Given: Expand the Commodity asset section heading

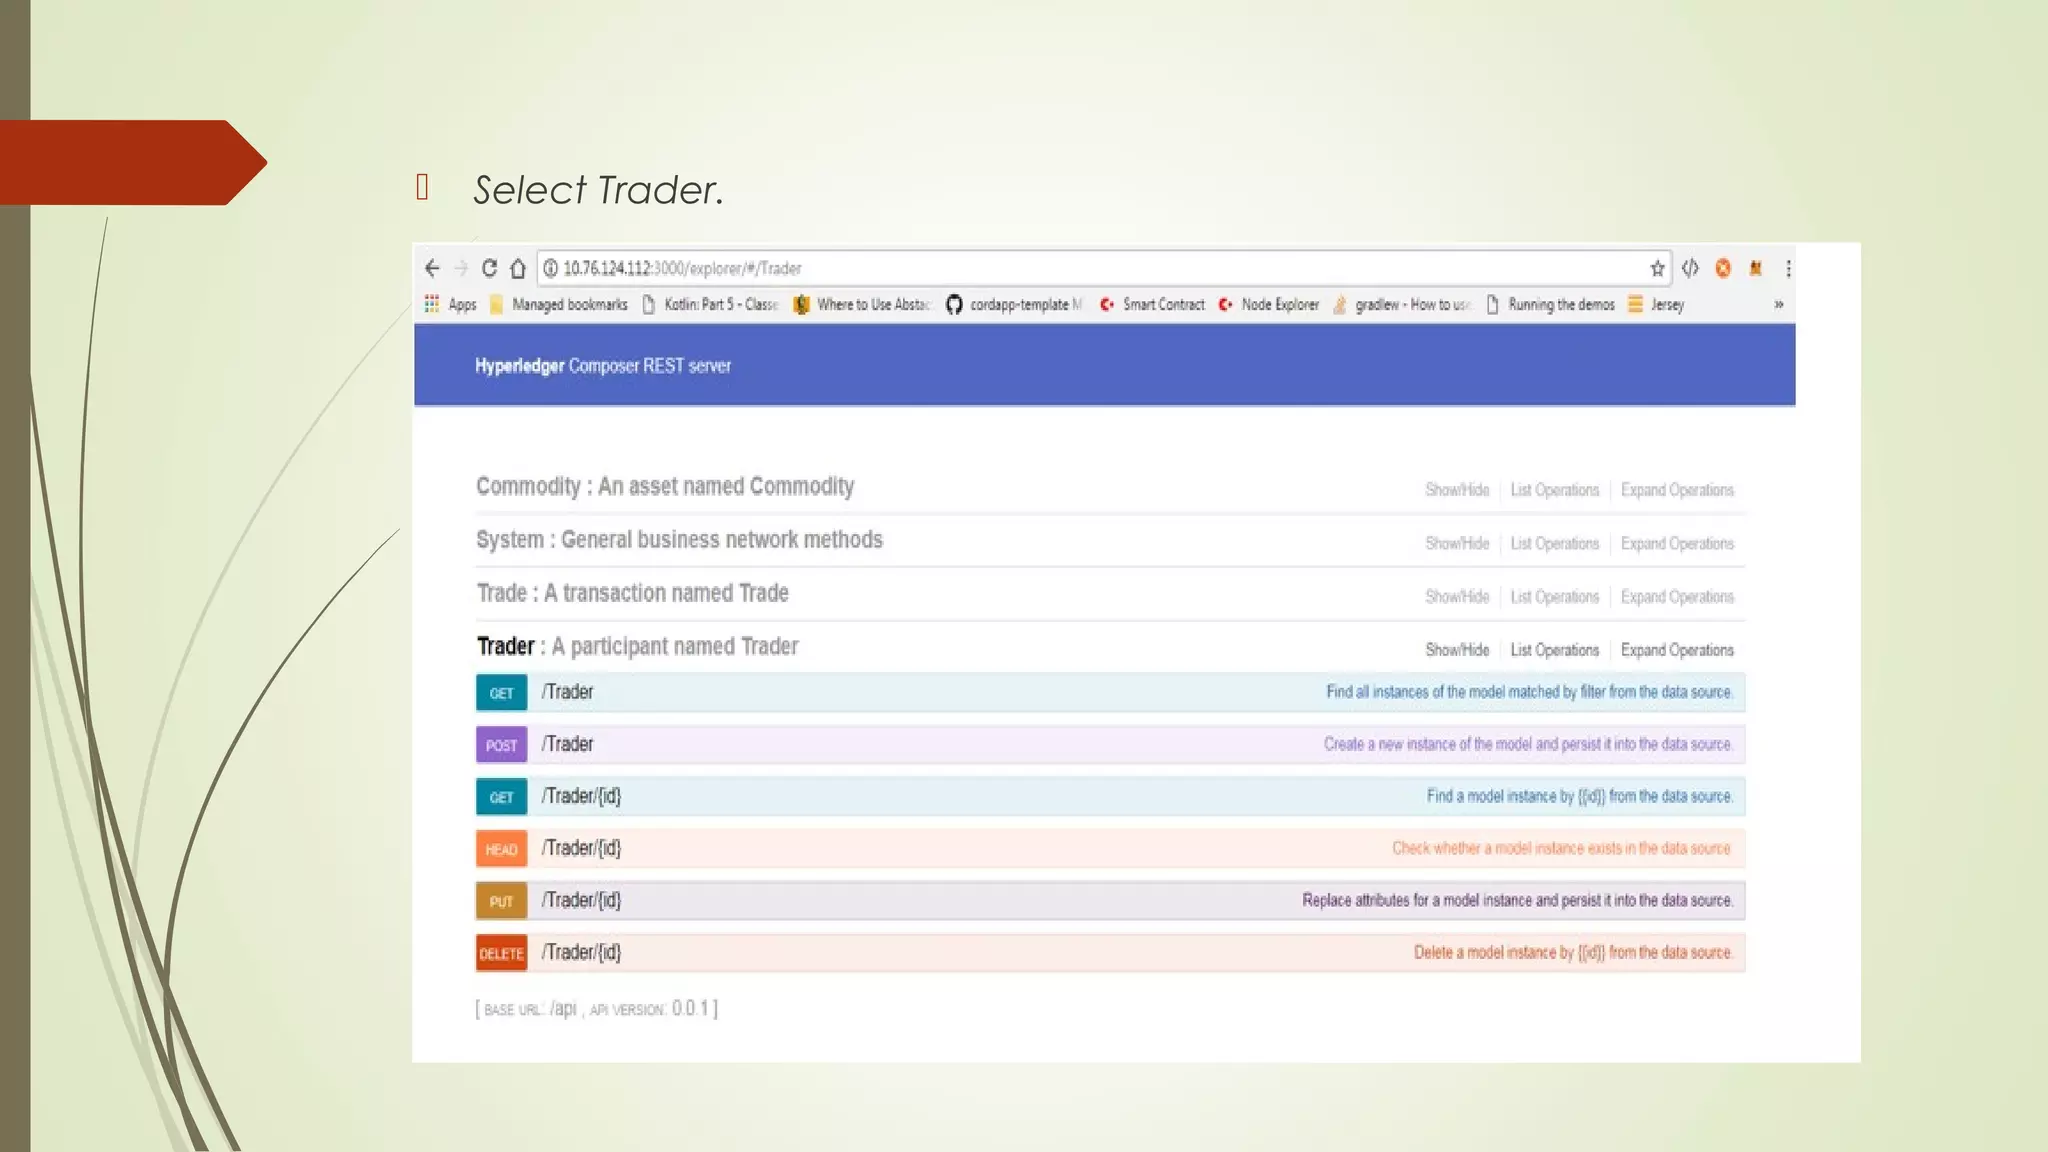Looking at the screenshot, I should tap(665, 486).
